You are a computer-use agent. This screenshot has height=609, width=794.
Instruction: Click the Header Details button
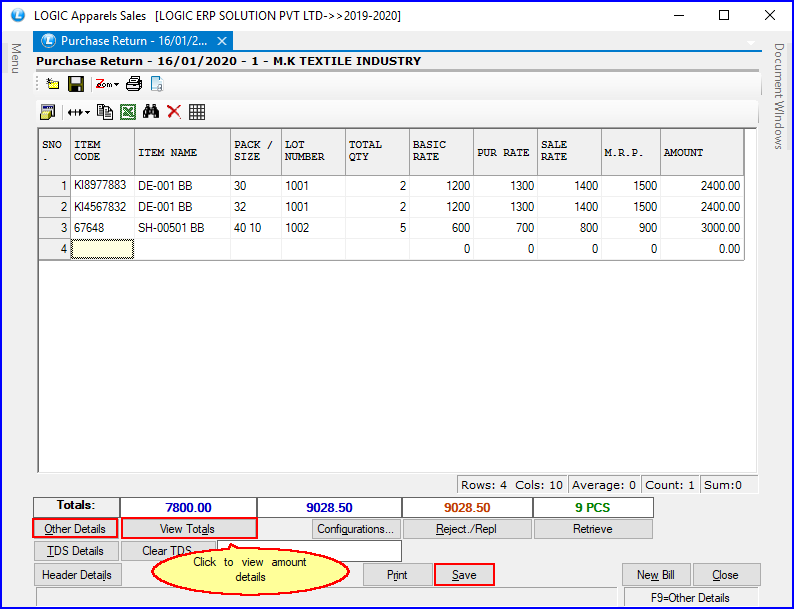pyautogui.click(x=77, y=575)
